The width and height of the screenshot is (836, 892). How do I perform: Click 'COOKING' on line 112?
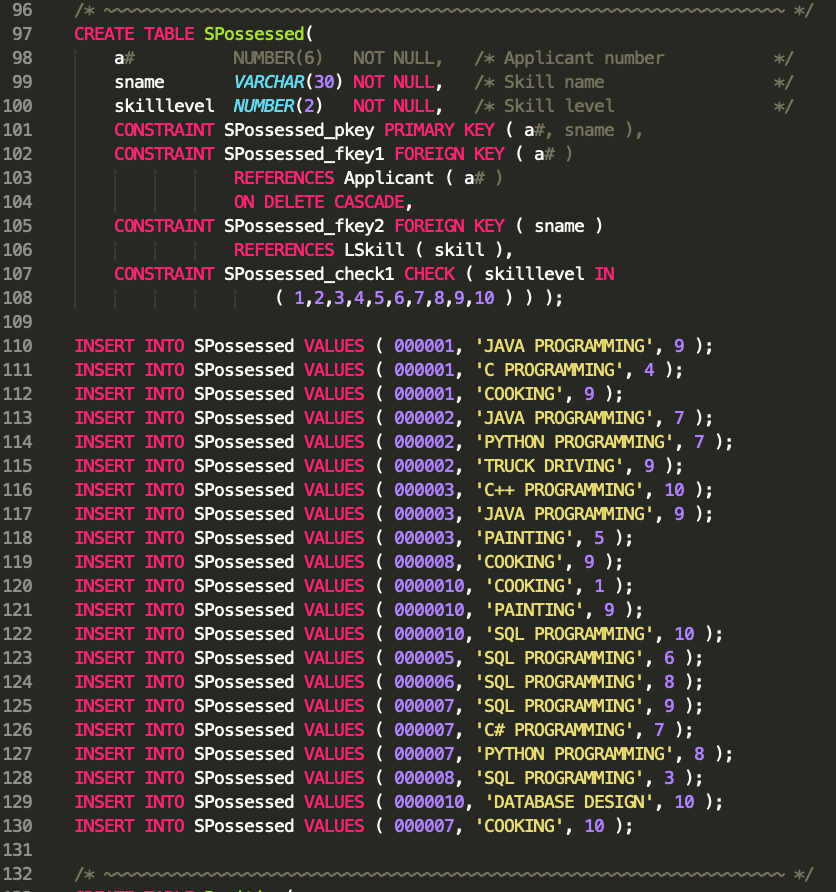click(520, 394)
